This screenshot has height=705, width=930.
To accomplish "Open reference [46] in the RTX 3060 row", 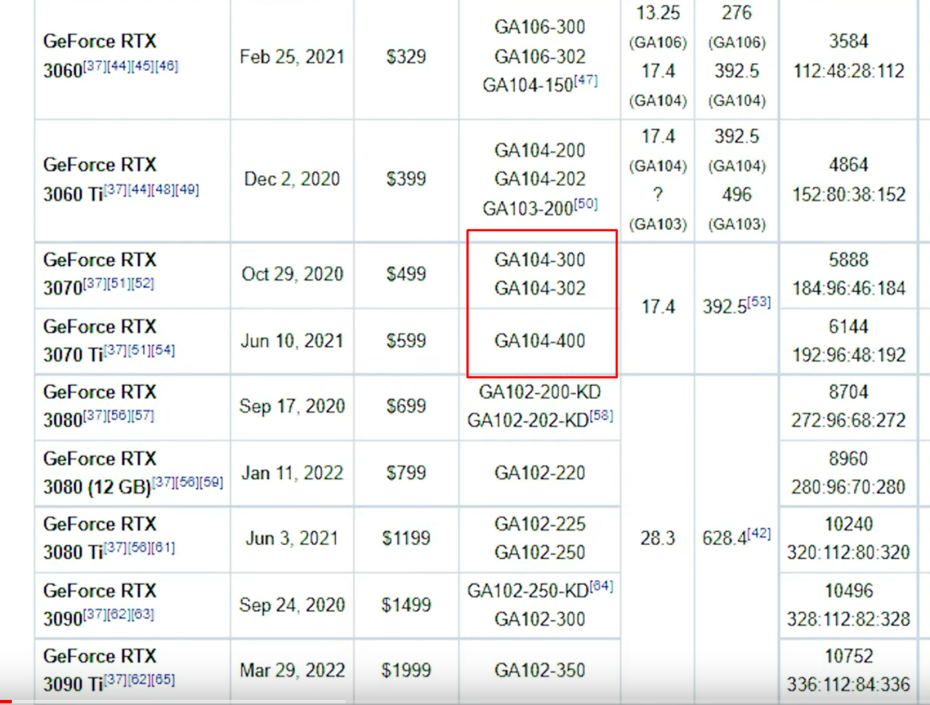I will (166, 66).
